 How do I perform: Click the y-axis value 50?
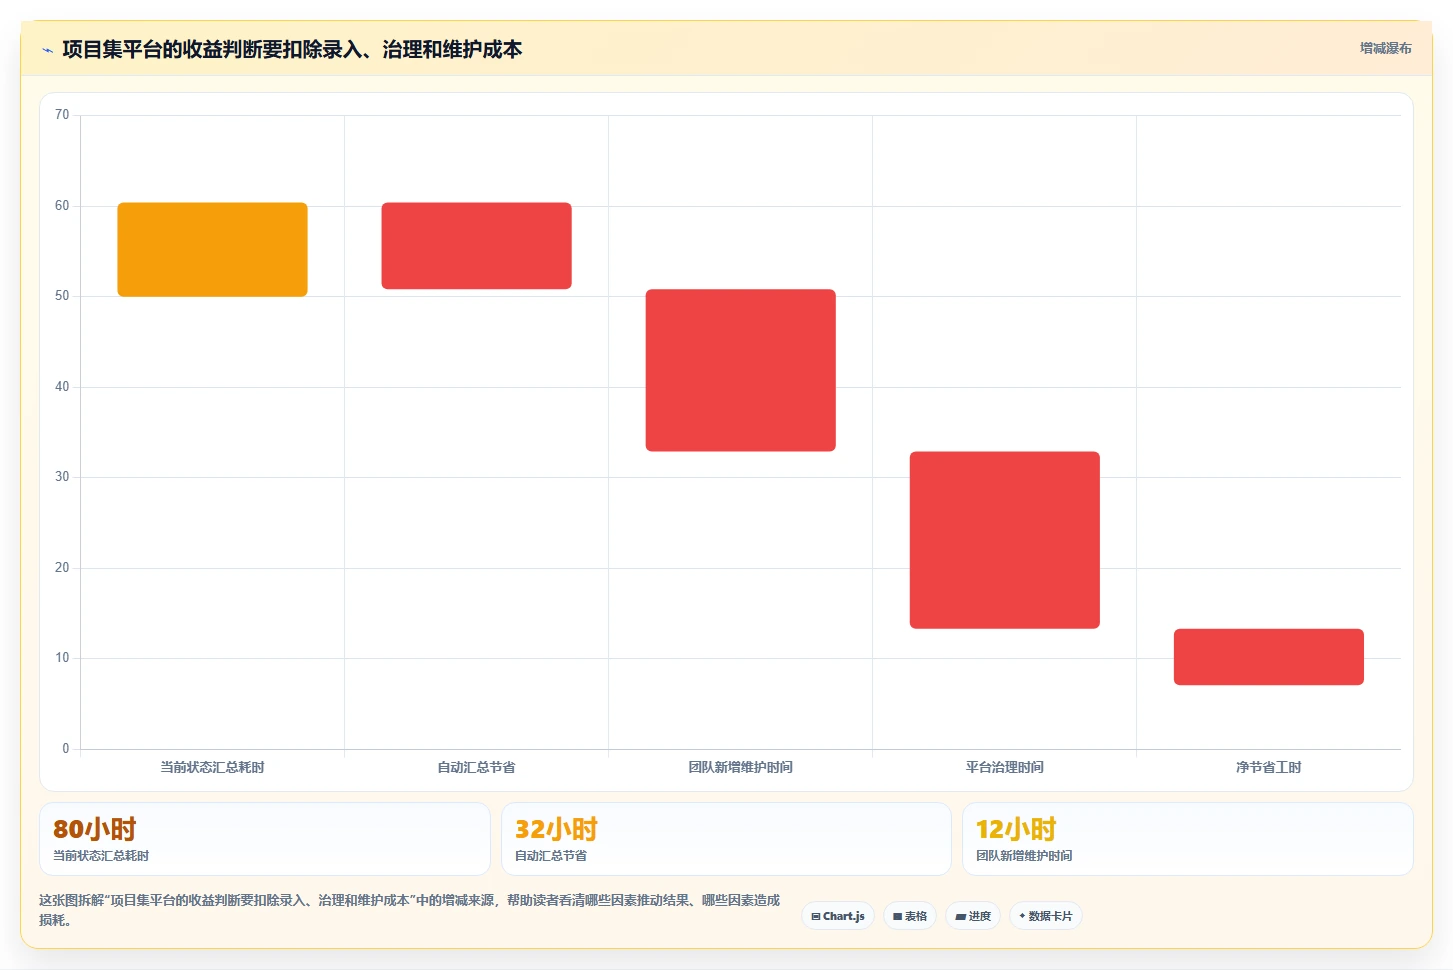[x=62, y=296]
